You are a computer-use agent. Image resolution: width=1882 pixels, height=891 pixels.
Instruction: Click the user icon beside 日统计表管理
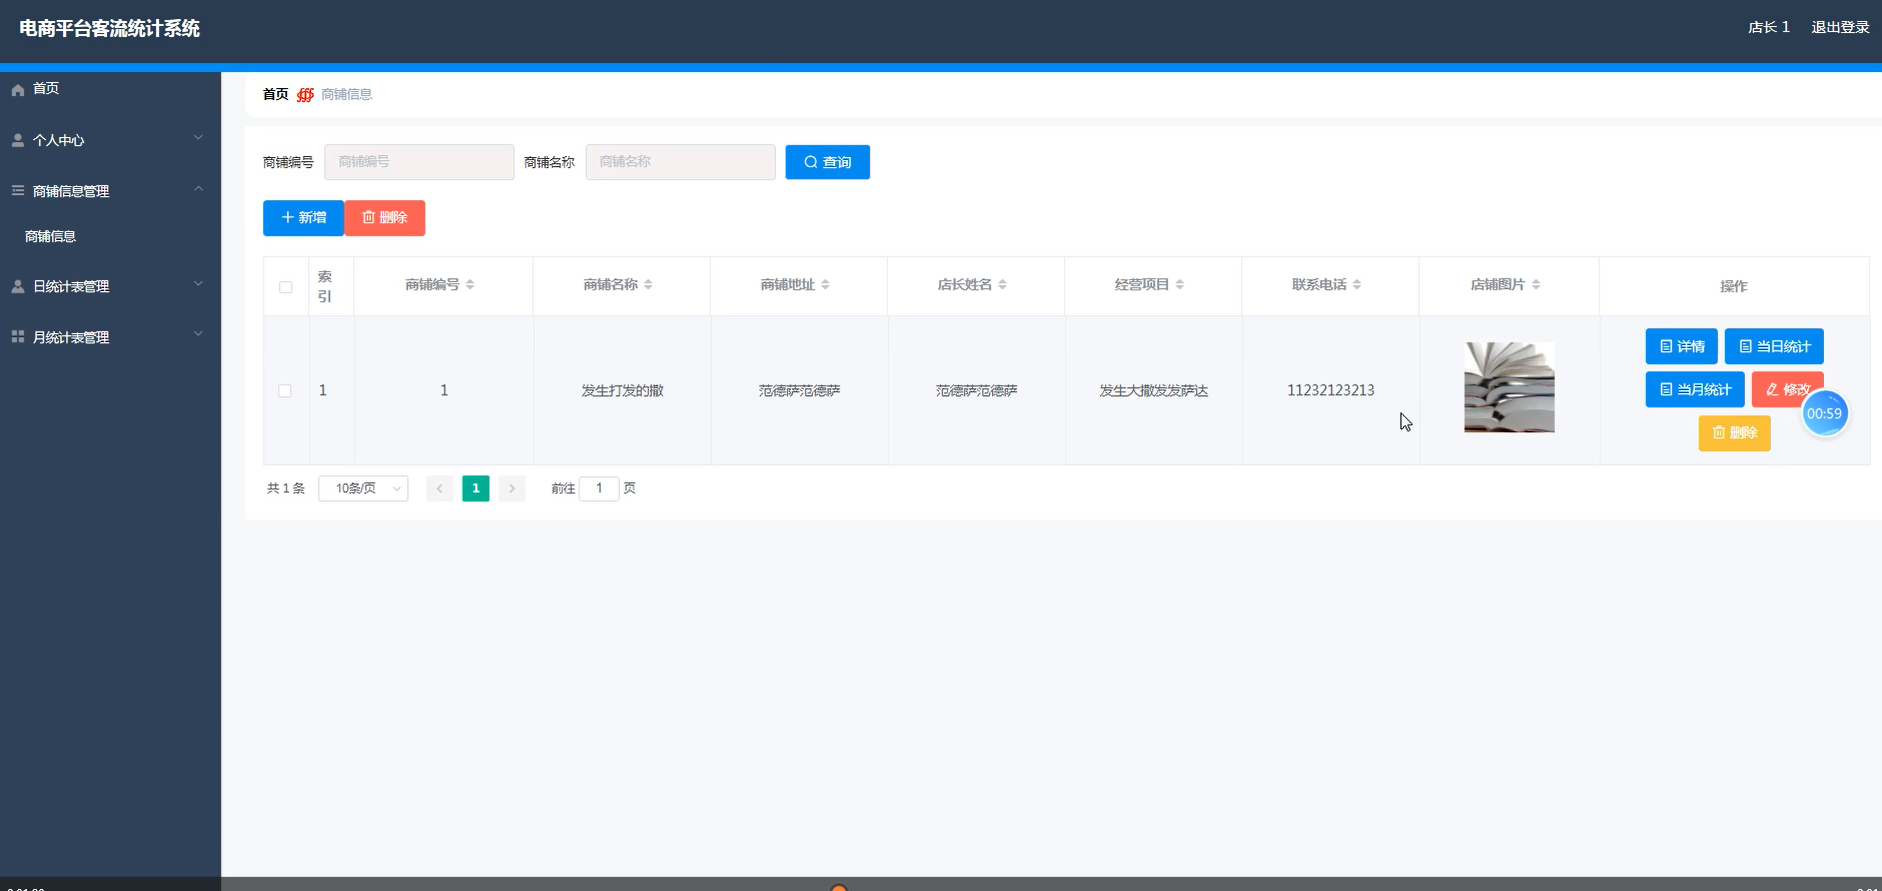point(18,286)
